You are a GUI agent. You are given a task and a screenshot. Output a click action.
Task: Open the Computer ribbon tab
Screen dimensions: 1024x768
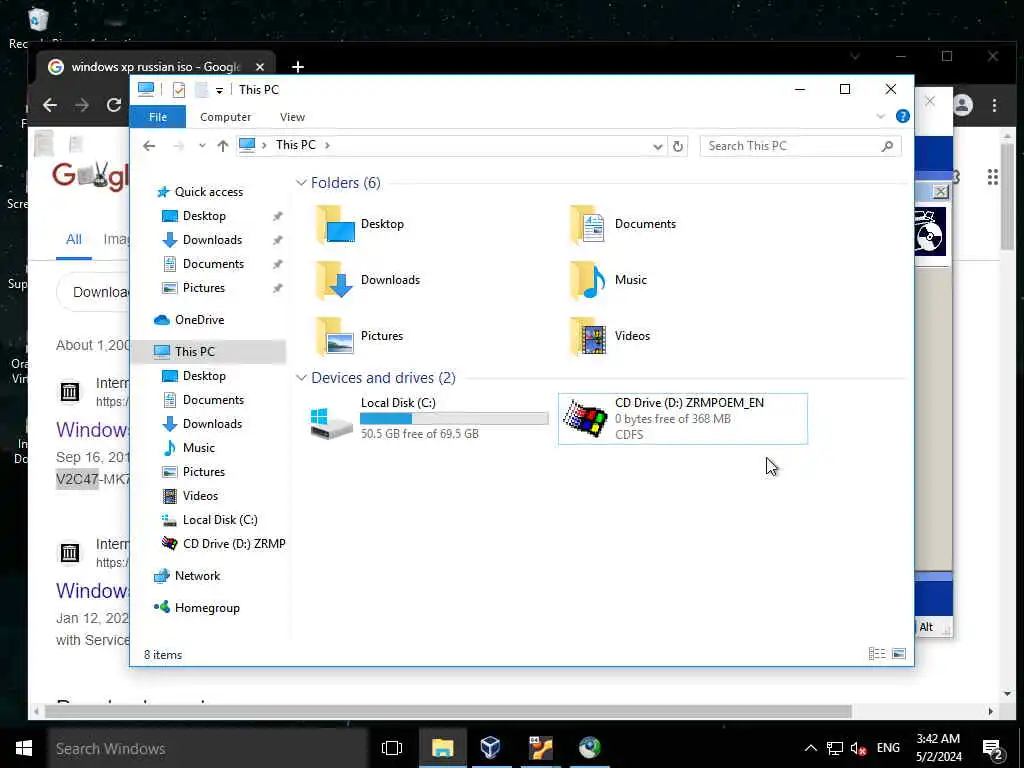(225, 117)
